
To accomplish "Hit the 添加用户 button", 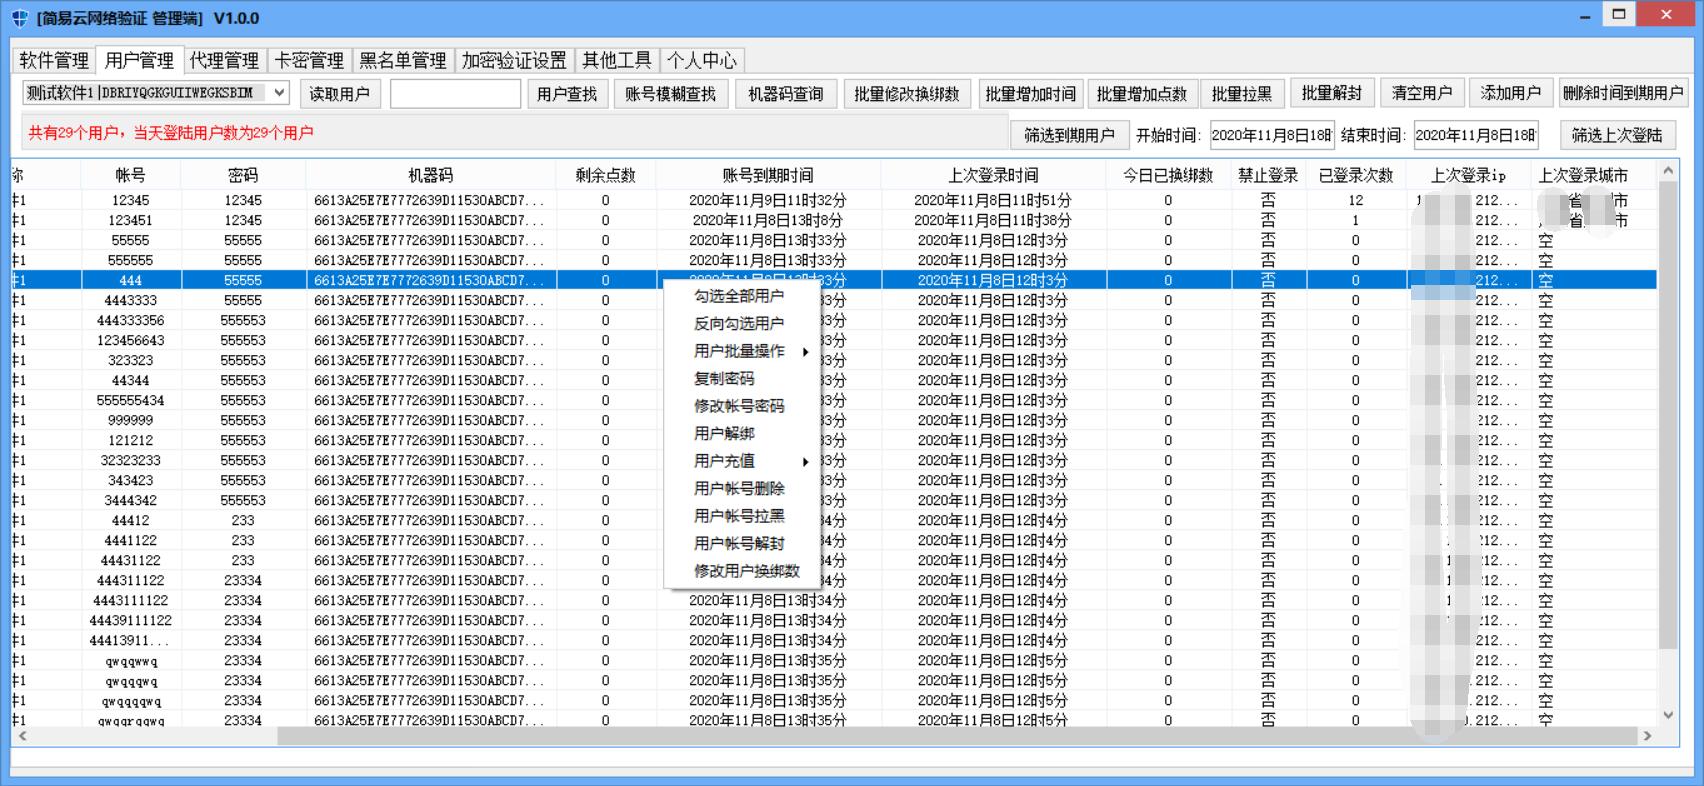I will point(1510,93).
